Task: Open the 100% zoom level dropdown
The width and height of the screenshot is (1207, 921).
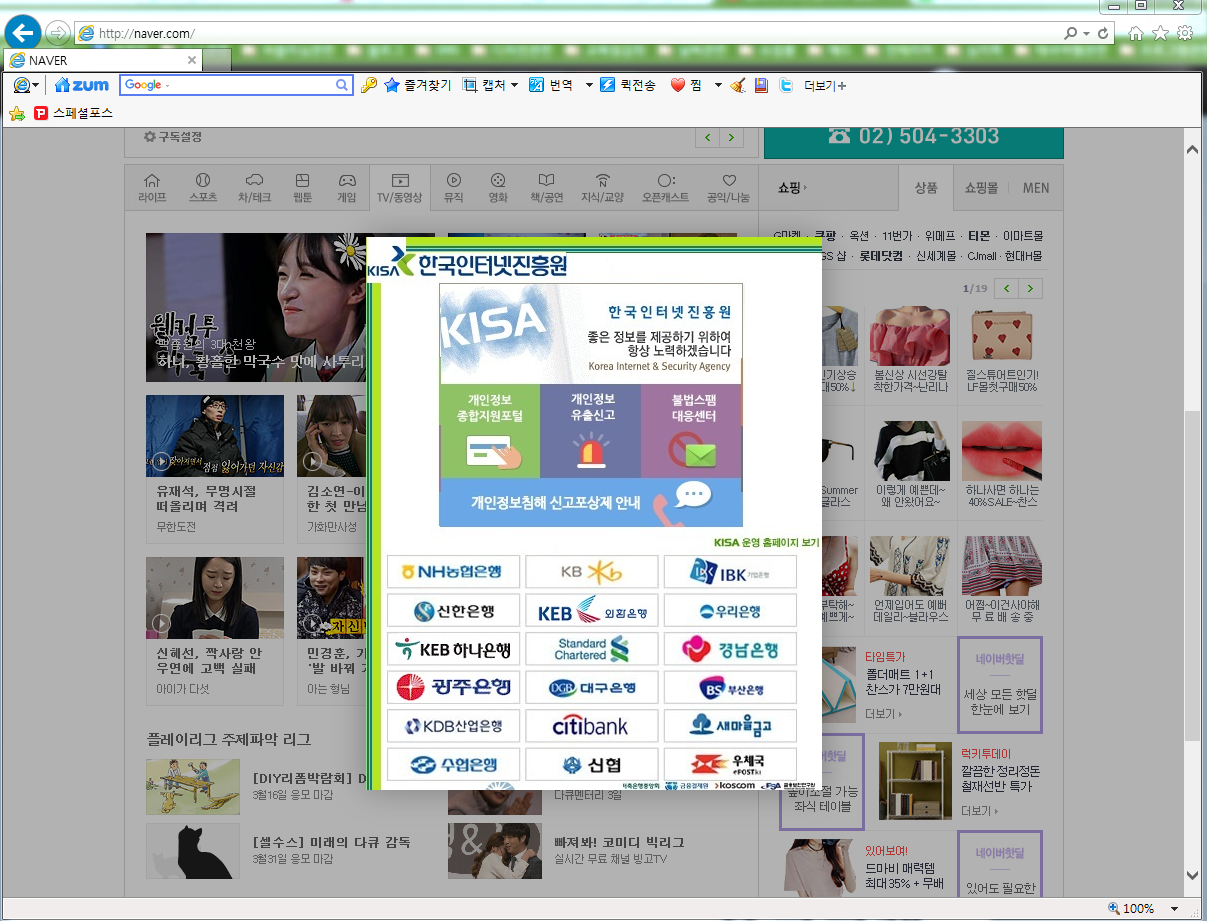Action: tap(1174, 909)
